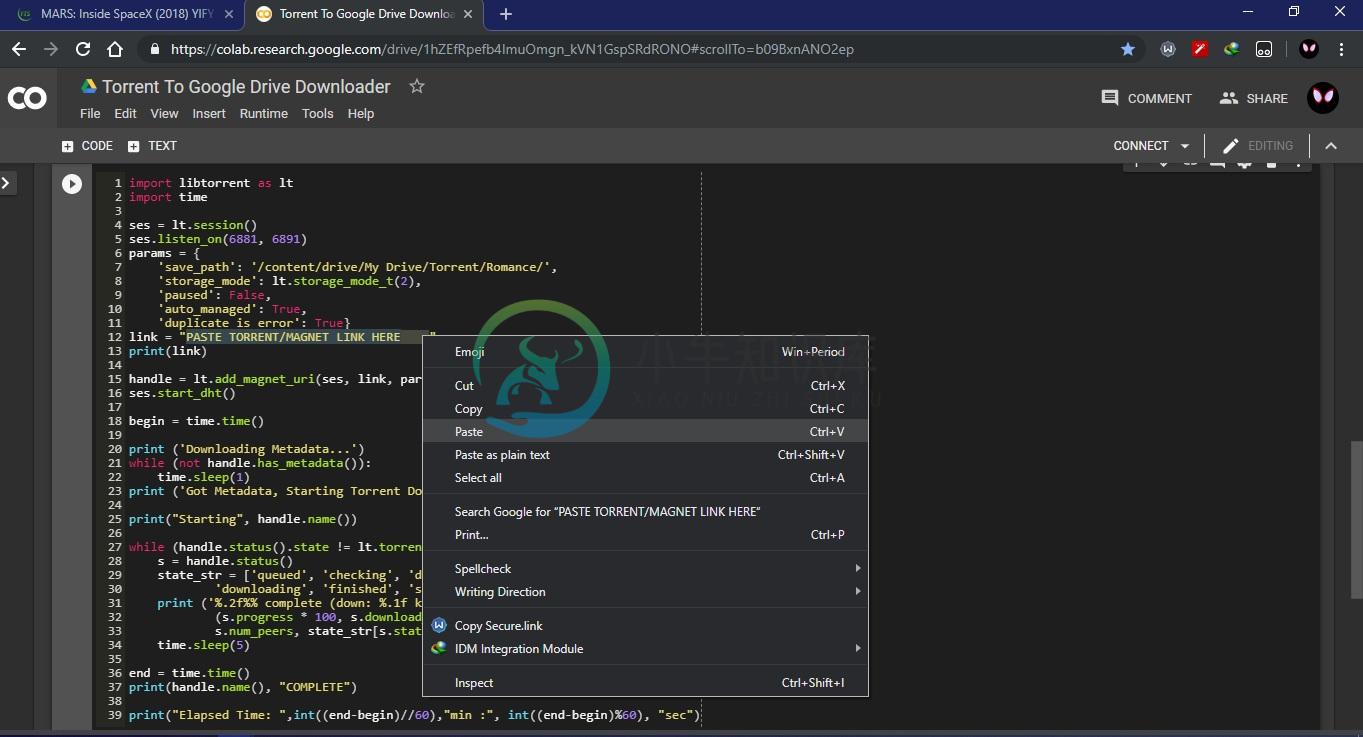Open the extension icon with two circles
This screenshot has height=737, width=1363.
coord(1264,49)
